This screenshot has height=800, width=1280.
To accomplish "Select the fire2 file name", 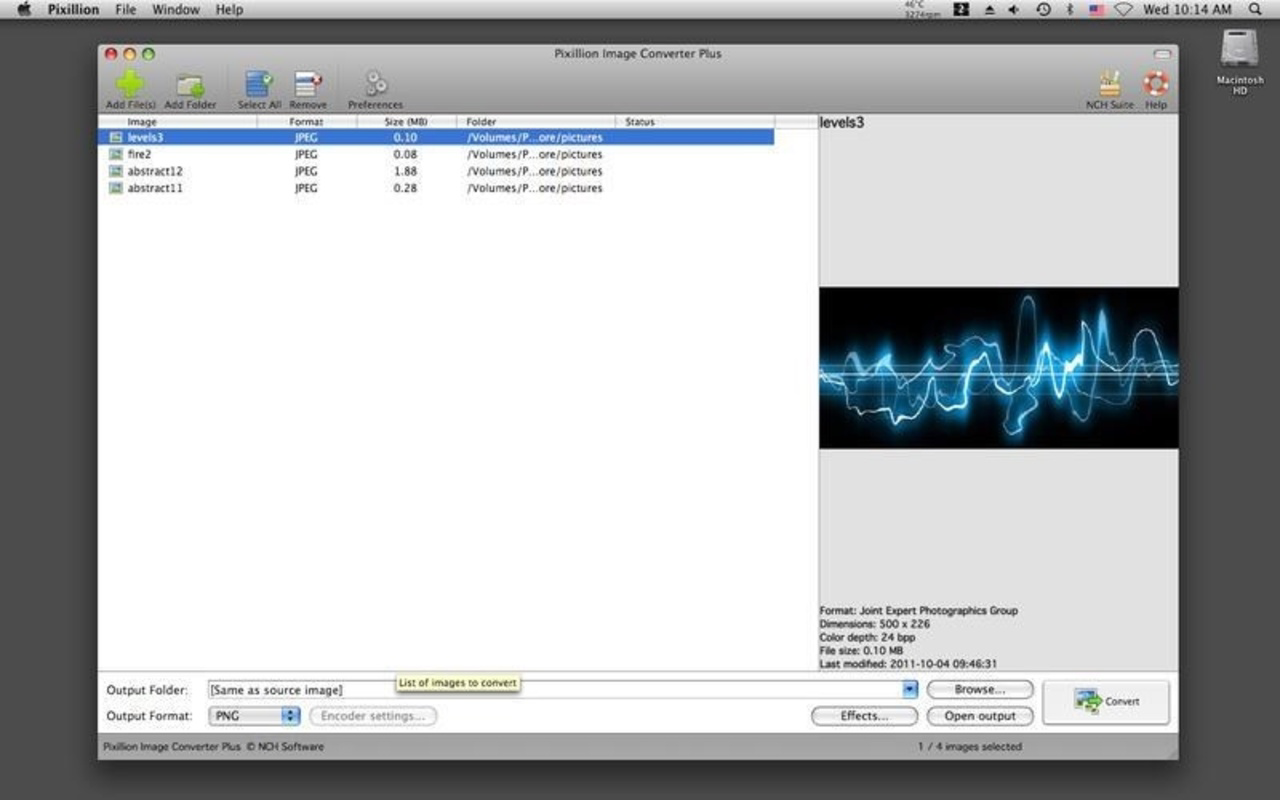I will 139,154.
